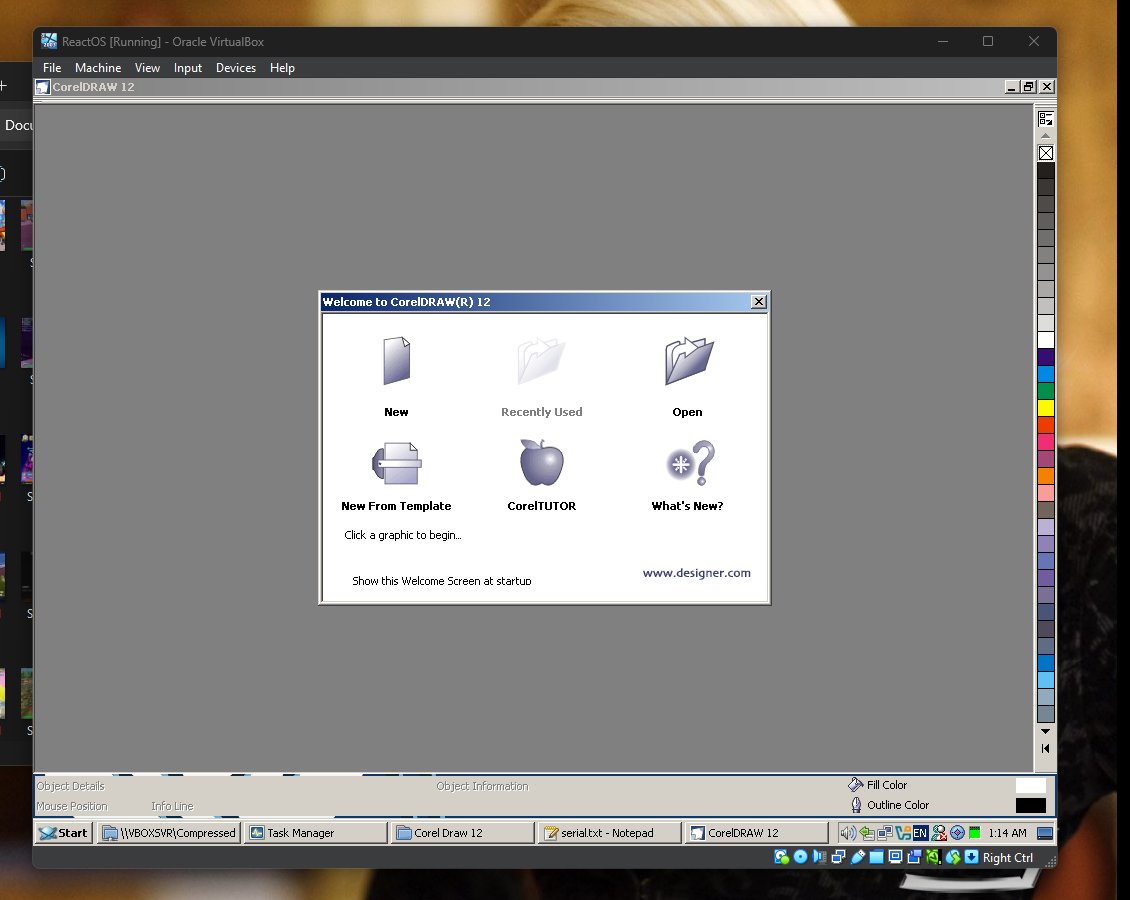The width and height of the screenshot is (1130, 900).
Task: Click the Outline Color pen nib icon
Action: [x=856, y=805]
